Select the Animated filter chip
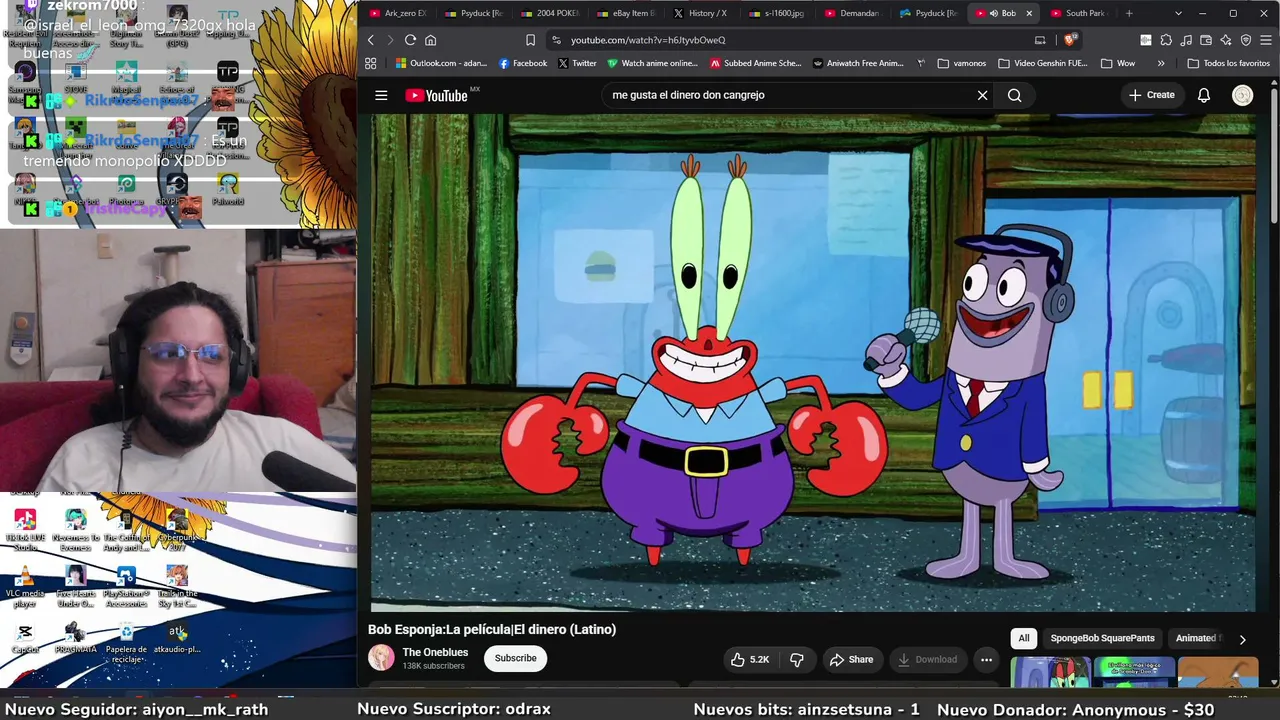 [x=1196, y=638]
